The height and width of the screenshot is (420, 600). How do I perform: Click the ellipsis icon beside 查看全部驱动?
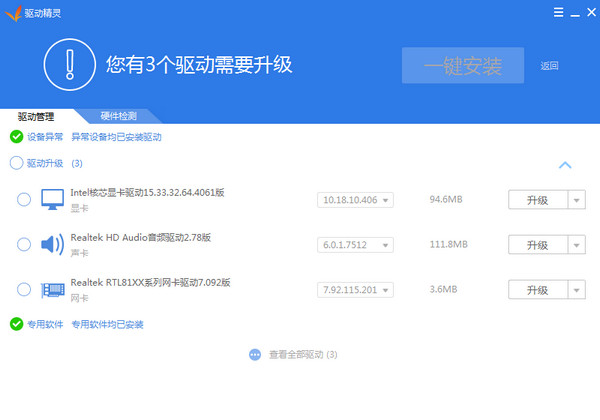(255, 354)
